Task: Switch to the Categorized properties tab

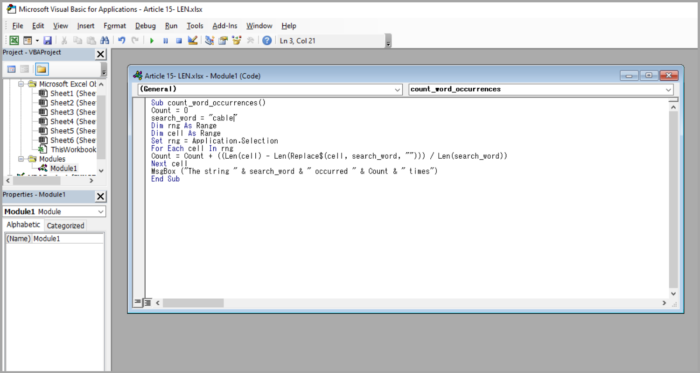Action: click(x=65, y=225)
